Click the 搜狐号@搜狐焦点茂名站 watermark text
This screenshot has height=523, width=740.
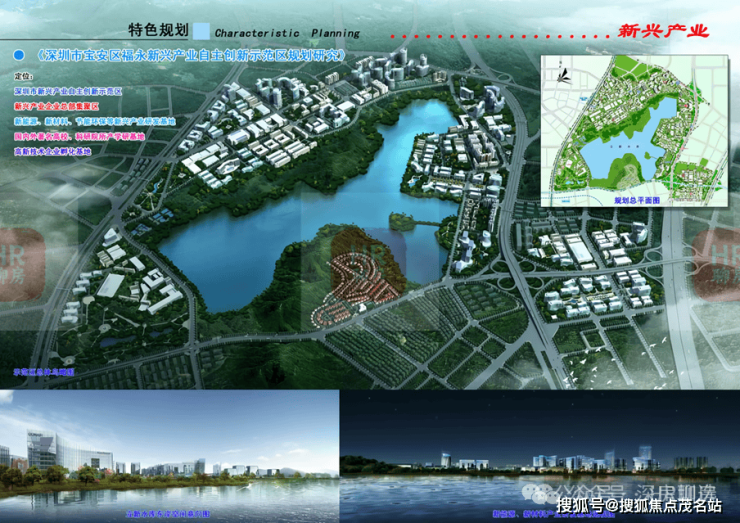coord(639,506)
